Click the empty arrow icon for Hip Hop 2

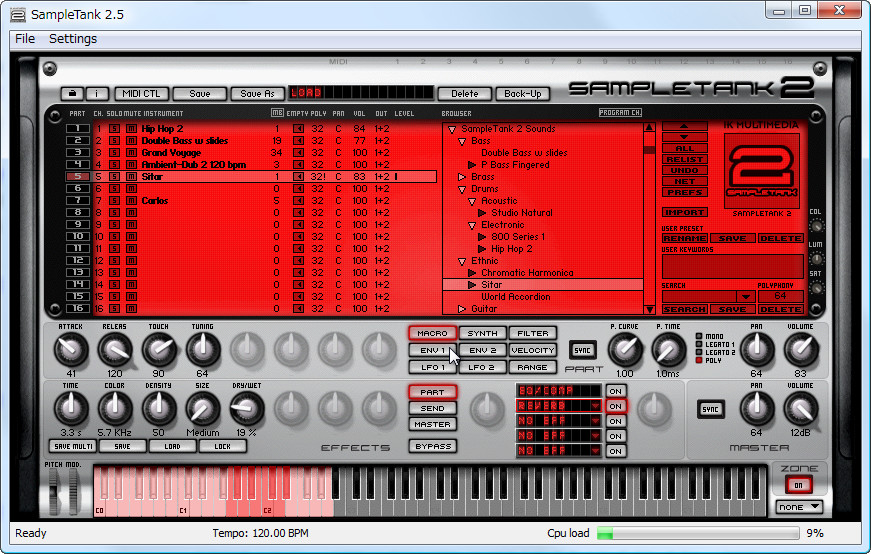(298, 129)
